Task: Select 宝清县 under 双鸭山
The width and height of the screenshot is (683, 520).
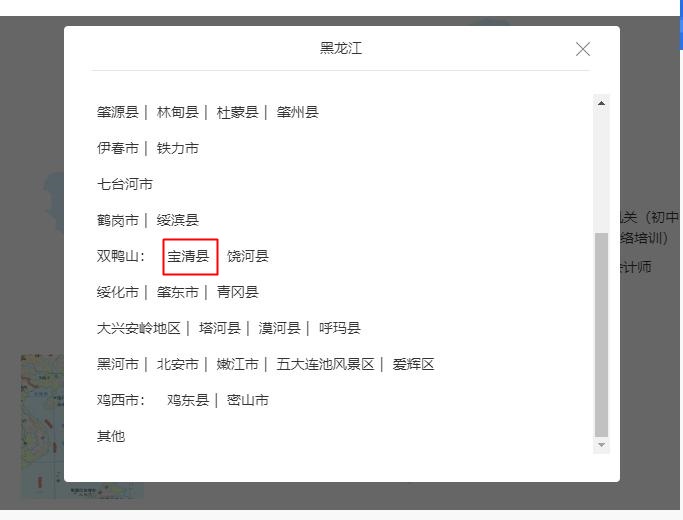Action: click(x=188, y=256)
